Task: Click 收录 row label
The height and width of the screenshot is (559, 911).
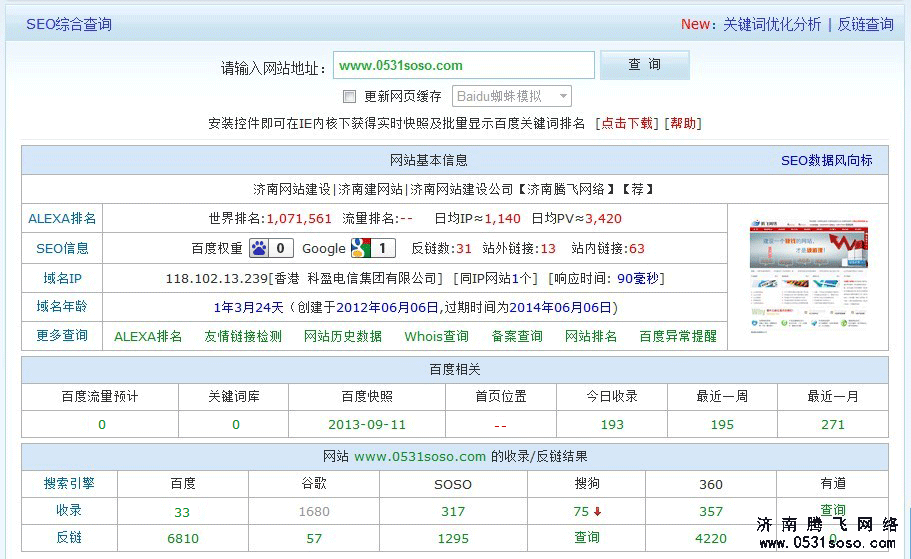Action: click(69, 510)
